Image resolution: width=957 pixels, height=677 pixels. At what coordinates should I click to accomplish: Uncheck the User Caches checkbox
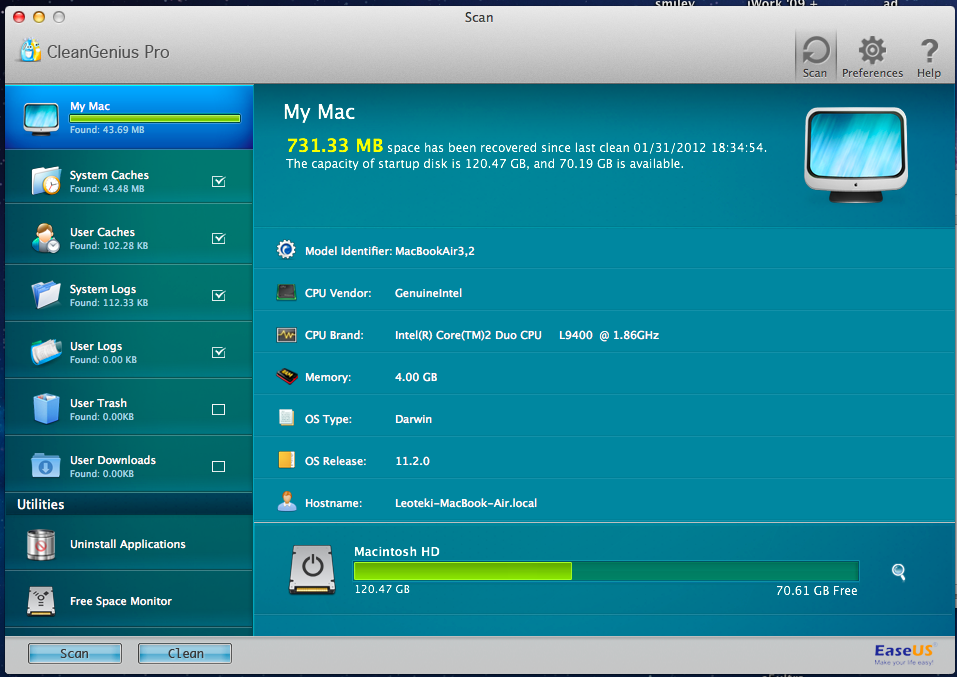[x=219, y=238]
